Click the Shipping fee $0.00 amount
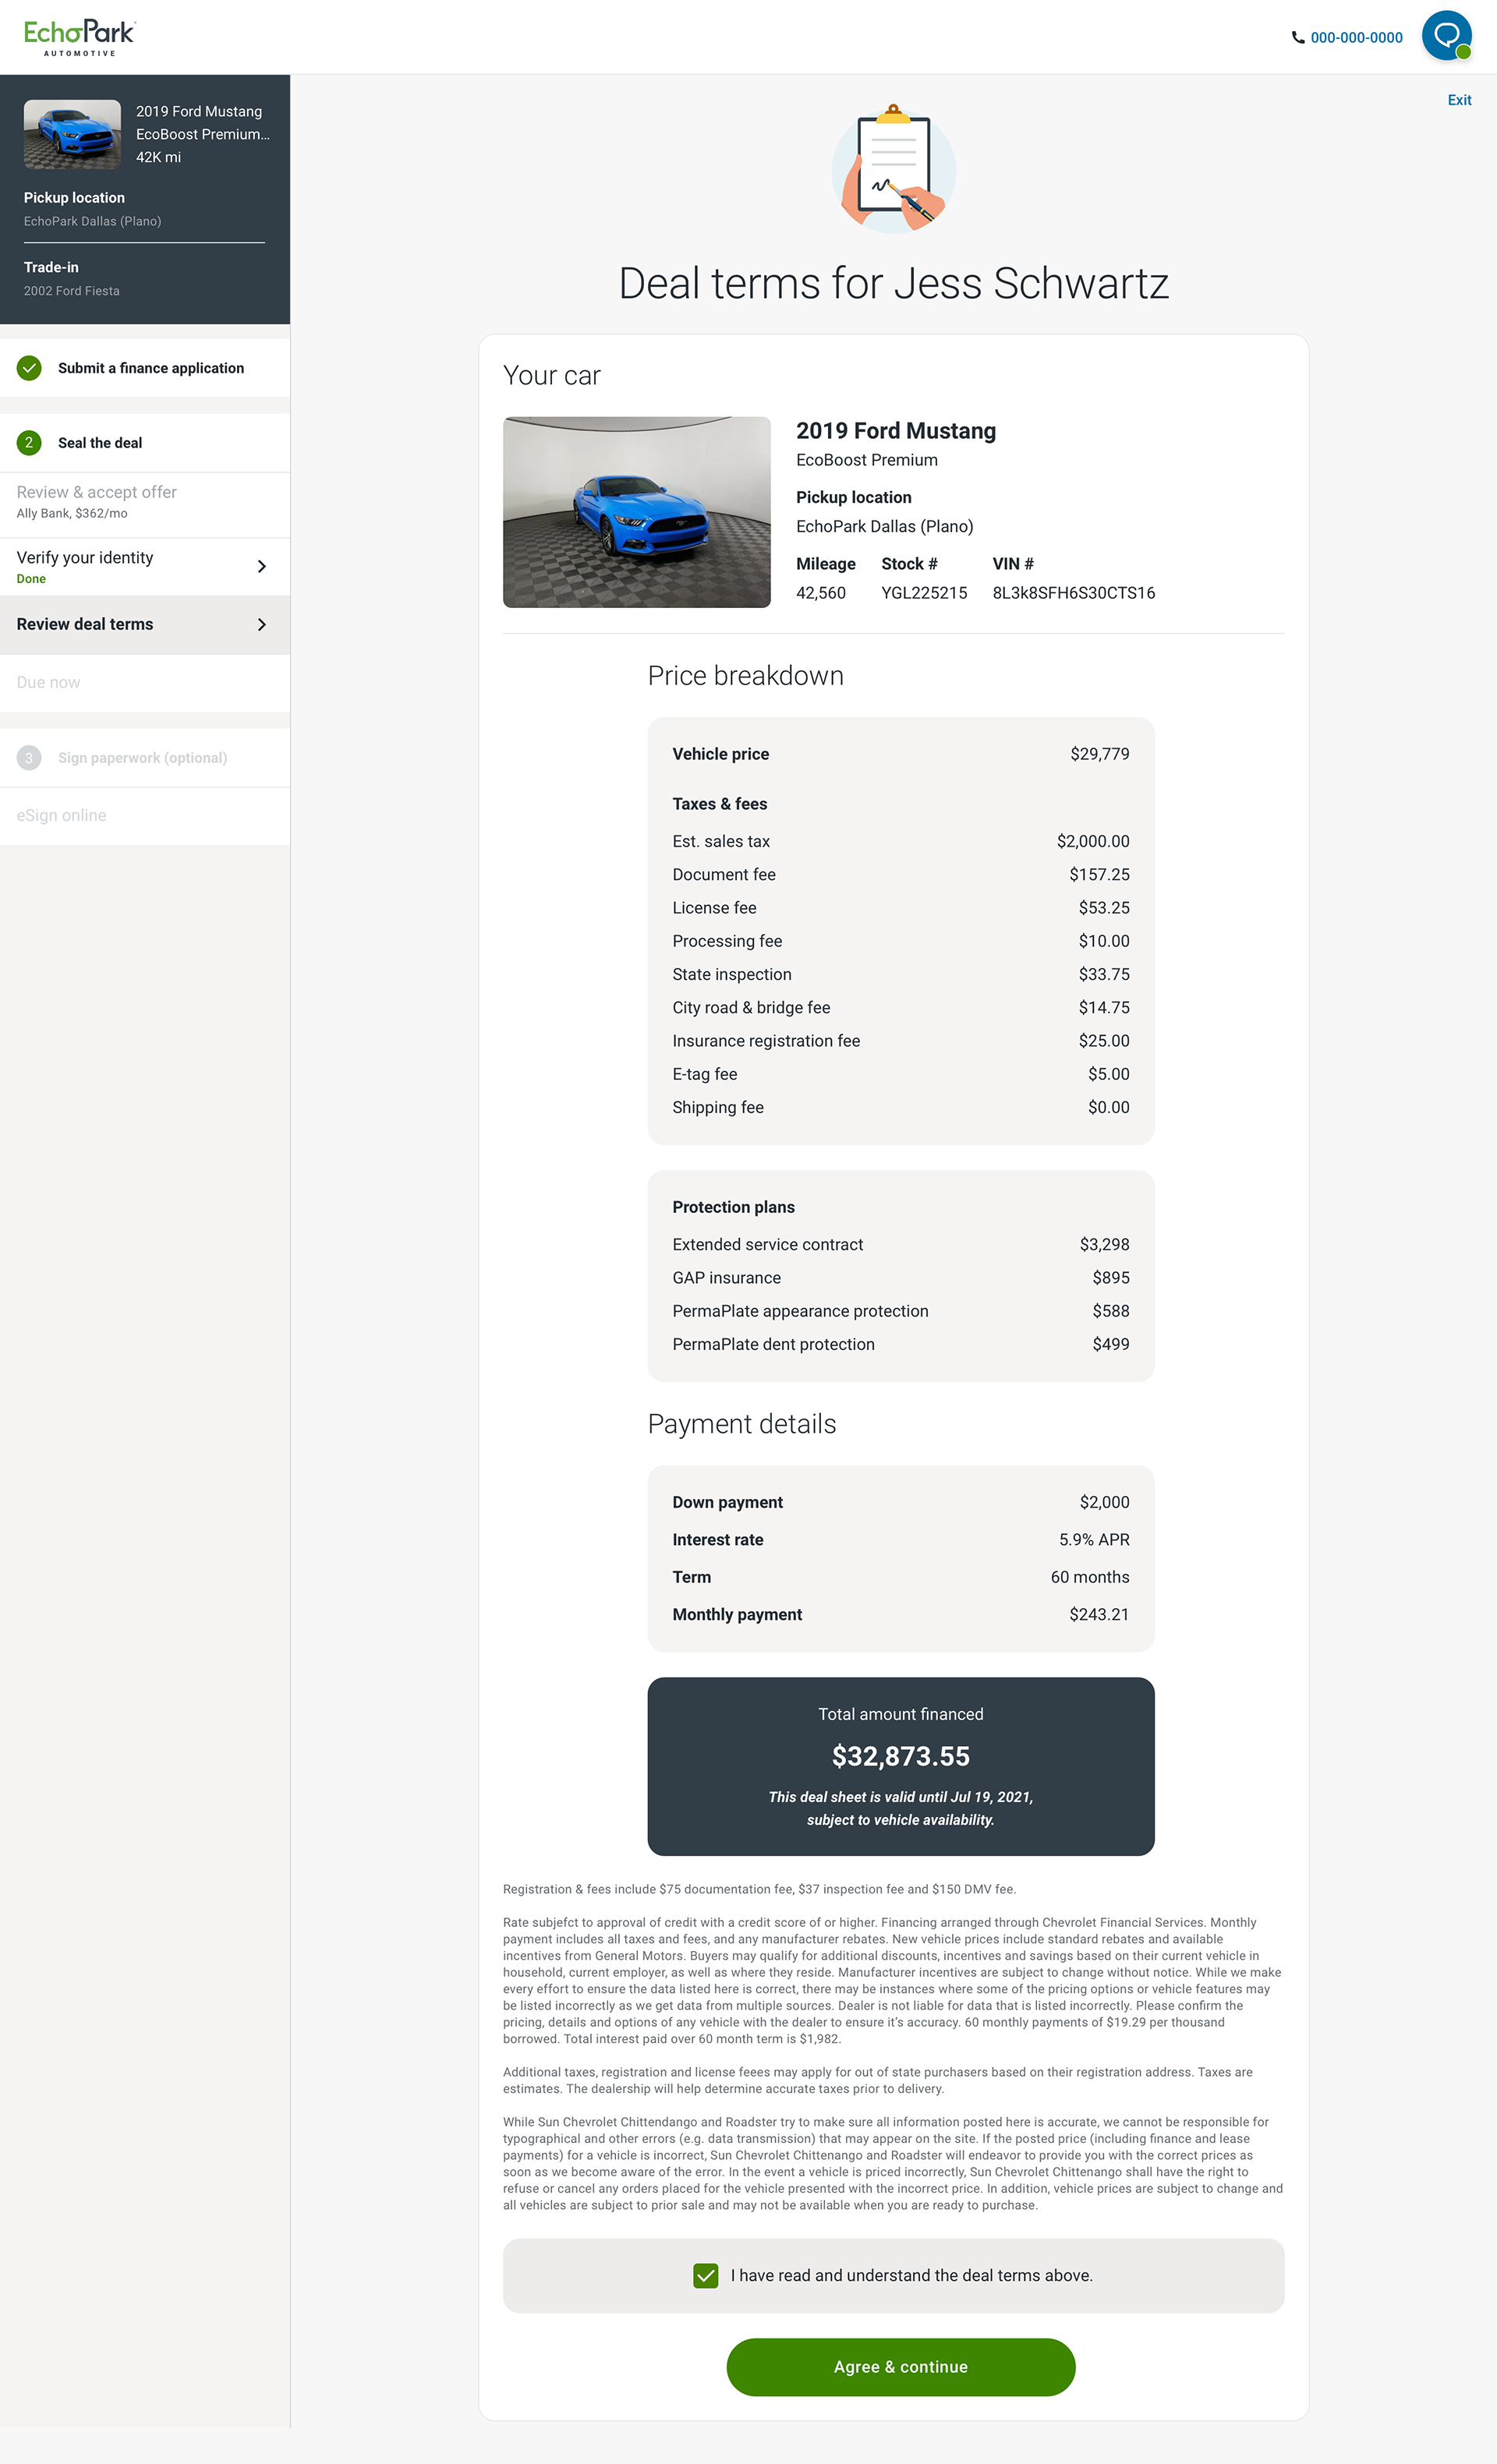The width and height of the screenshot is (1497, 2464). click(1109, 1107)
